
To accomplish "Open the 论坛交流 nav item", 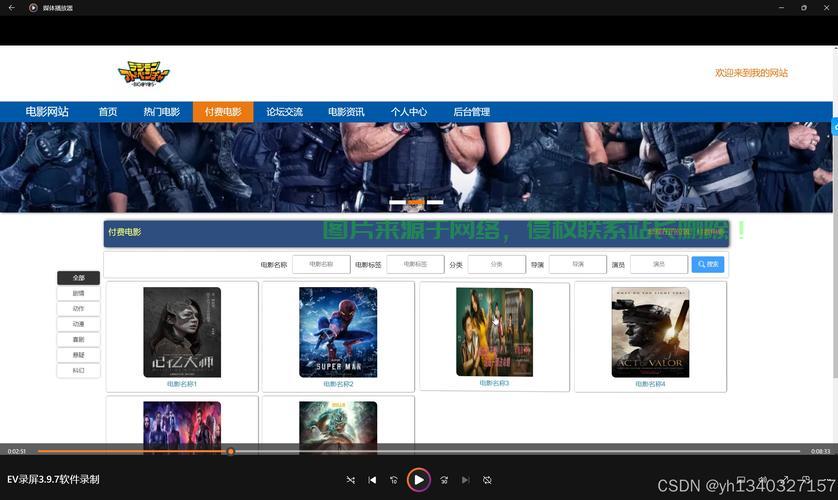I will (284, 112).
